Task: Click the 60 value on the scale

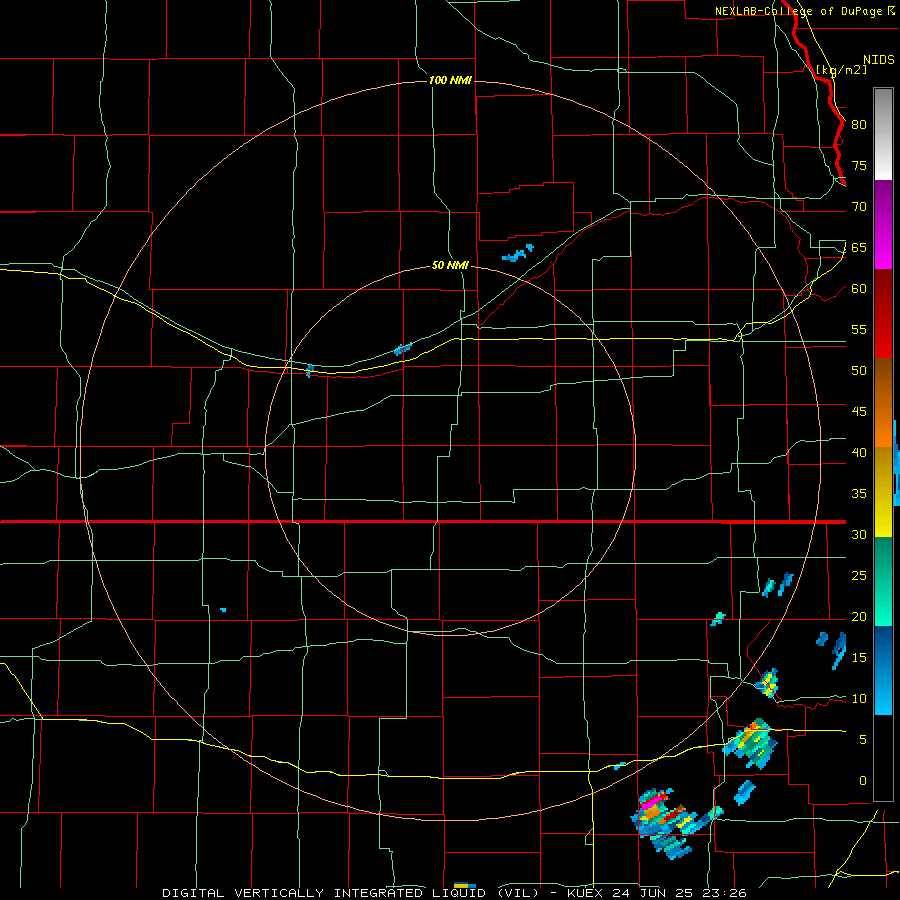Action: click(x=859, y=289)
